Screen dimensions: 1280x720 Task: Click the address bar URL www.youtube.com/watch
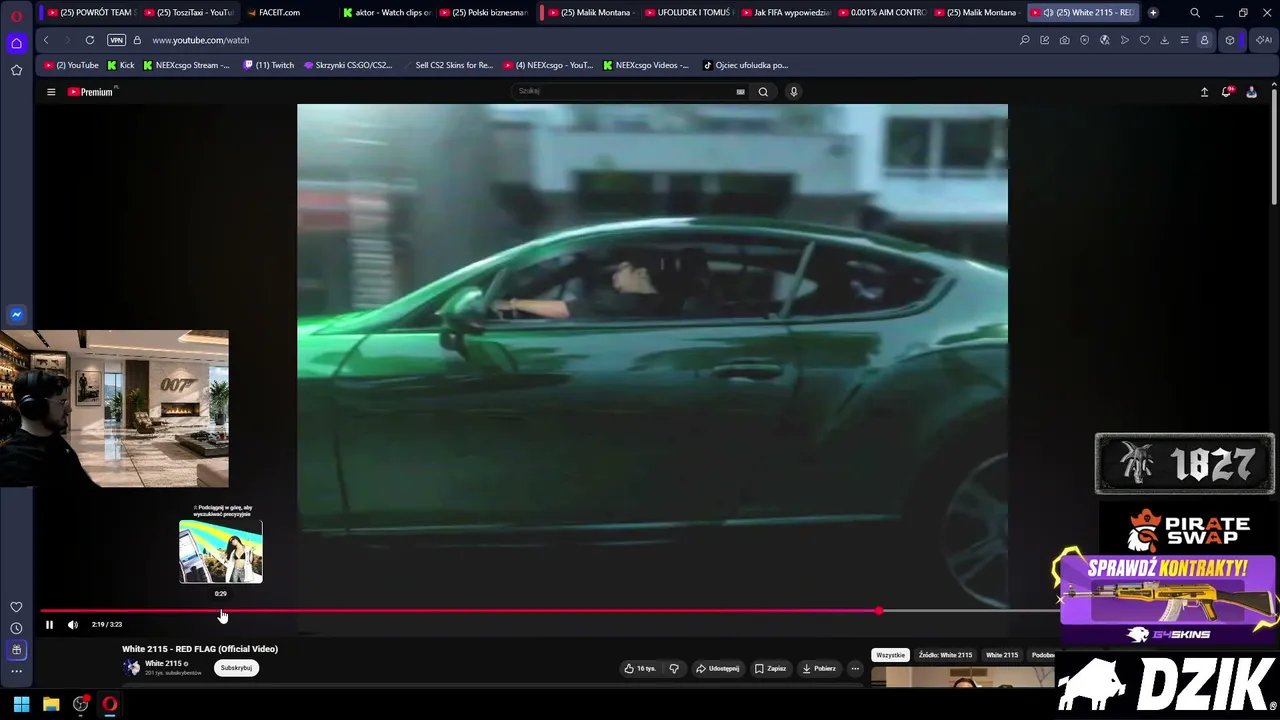click(x=201, y=40)
